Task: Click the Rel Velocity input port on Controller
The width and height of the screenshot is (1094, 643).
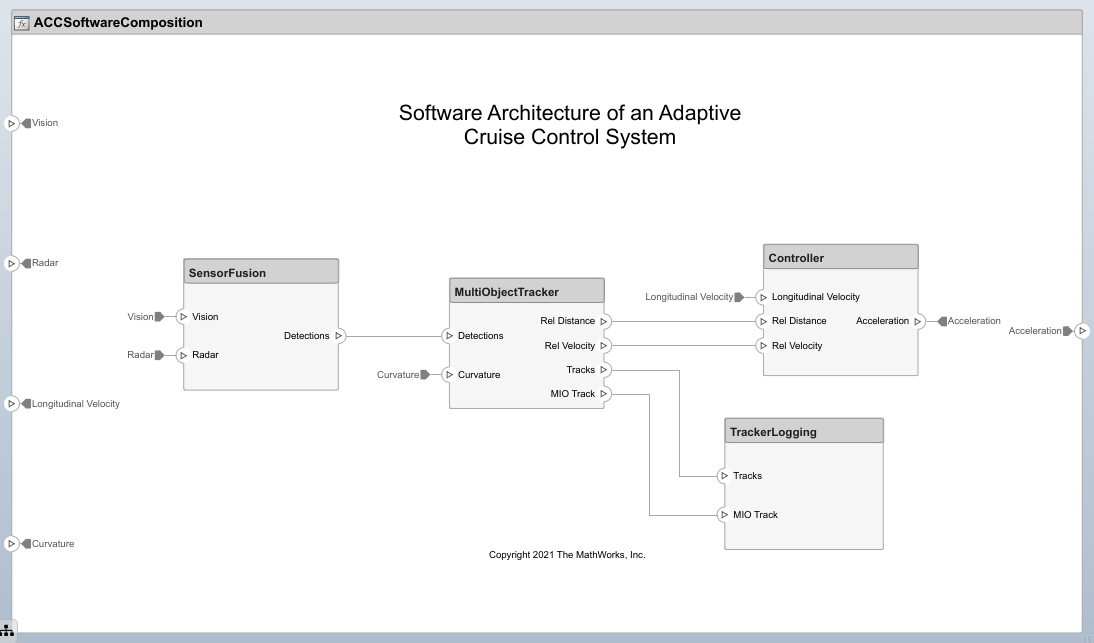Action: point(763,346)
